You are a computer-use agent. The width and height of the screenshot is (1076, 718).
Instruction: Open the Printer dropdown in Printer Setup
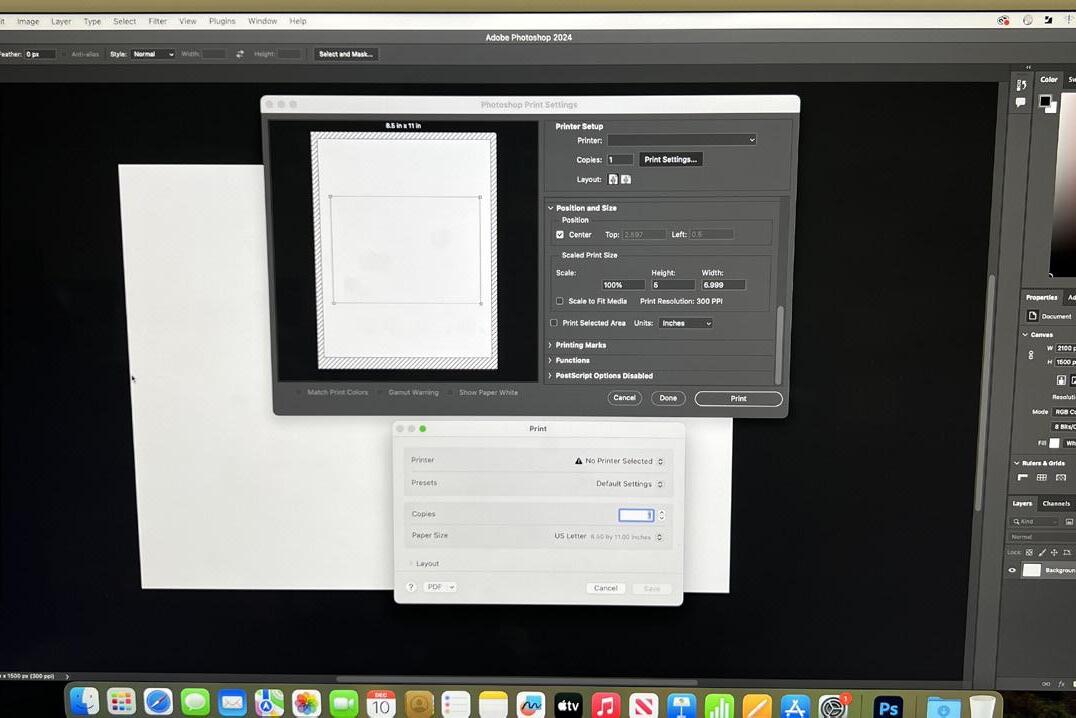(681, 139)
